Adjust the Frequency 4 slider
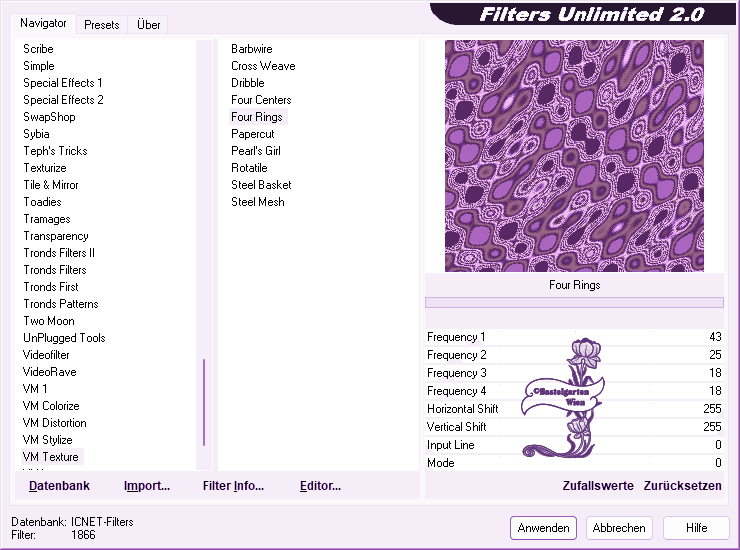740x550 pixels. click(574, 391)
